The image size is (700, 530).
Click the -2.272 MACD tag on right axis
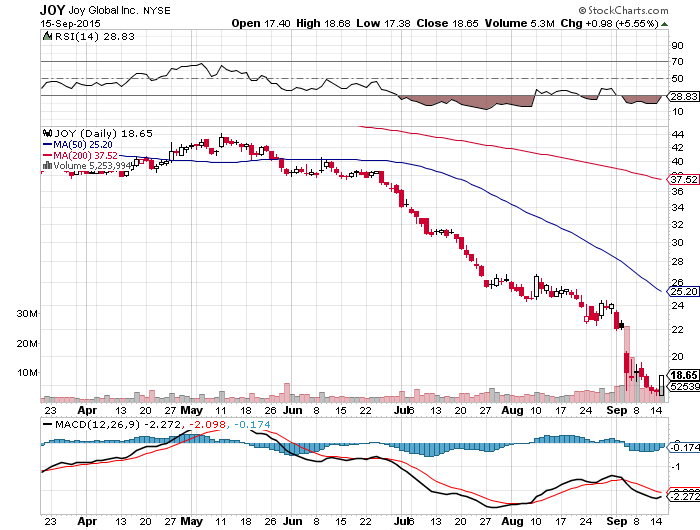[684, 497]
